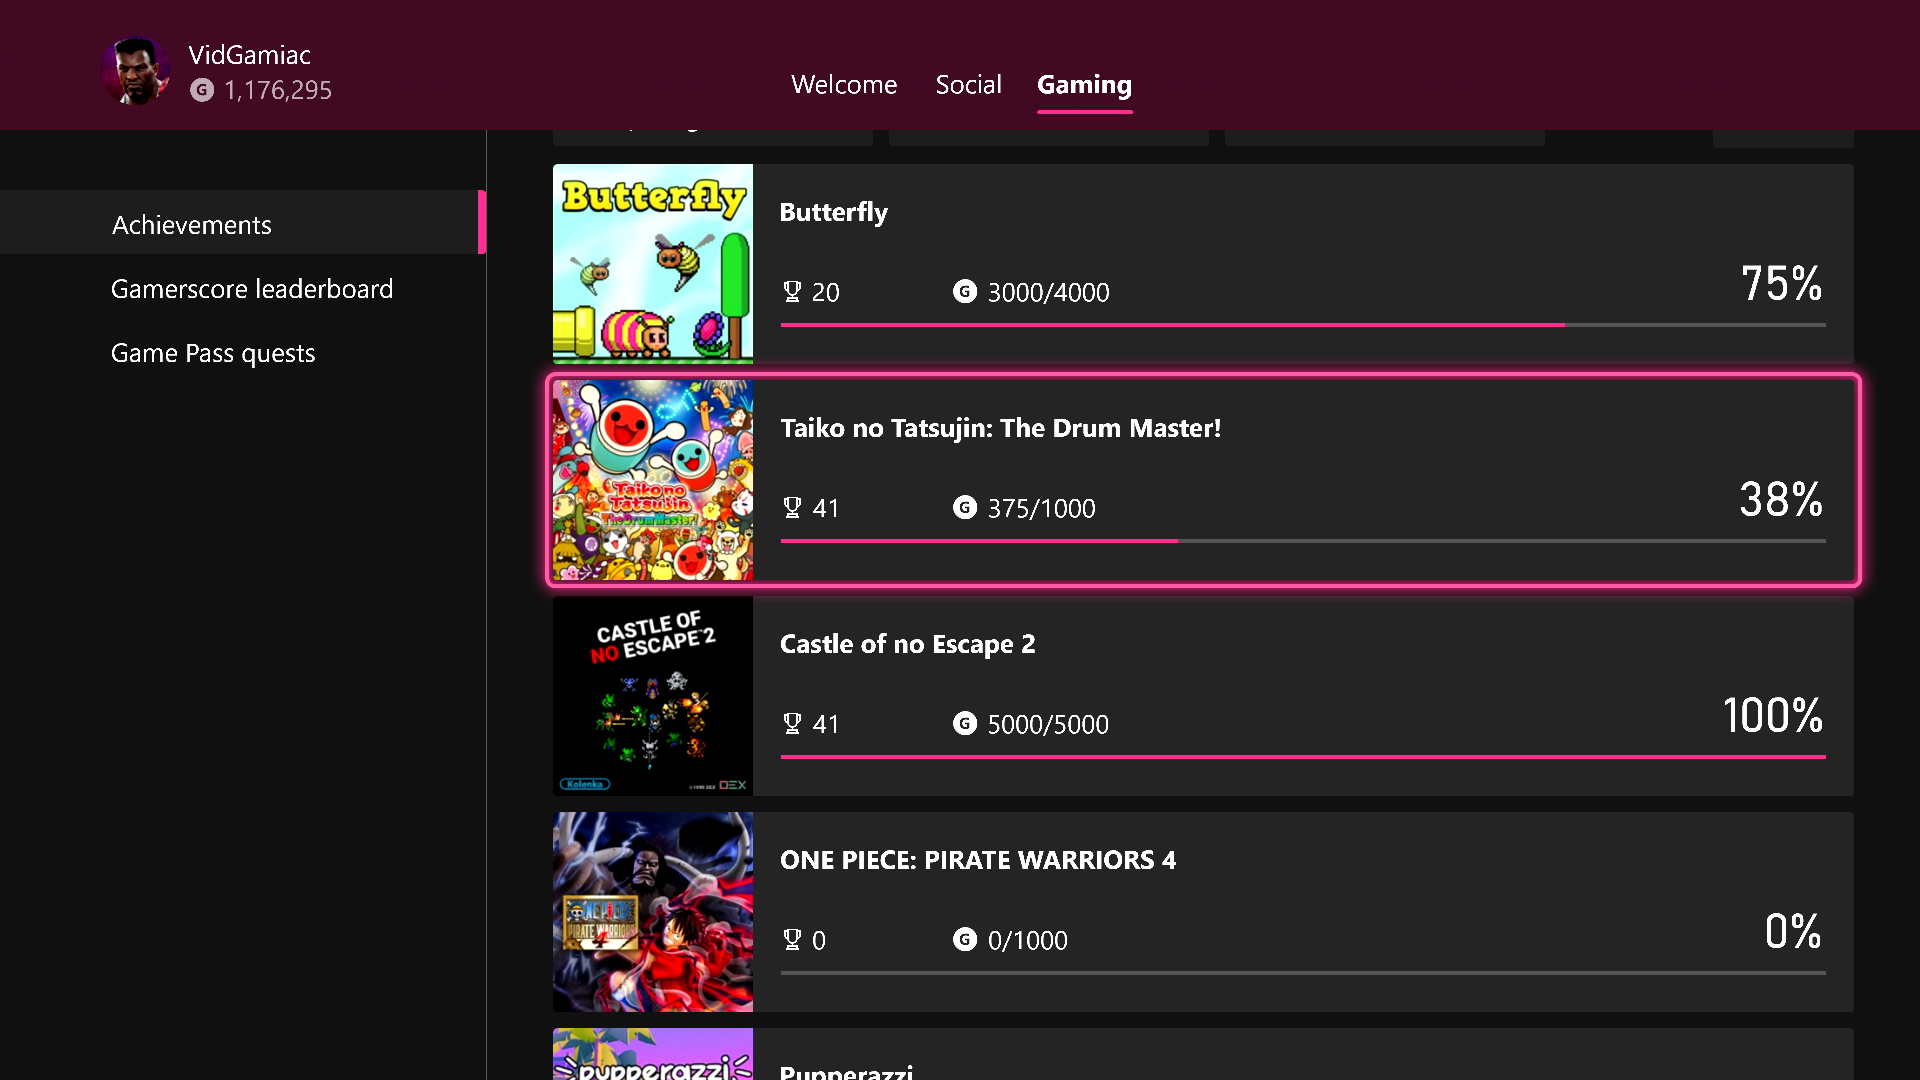Select ONE PIECE: PIRATE WARRIORS 4 title
Screen dimensions: 1920x1080
coord(978,861)
